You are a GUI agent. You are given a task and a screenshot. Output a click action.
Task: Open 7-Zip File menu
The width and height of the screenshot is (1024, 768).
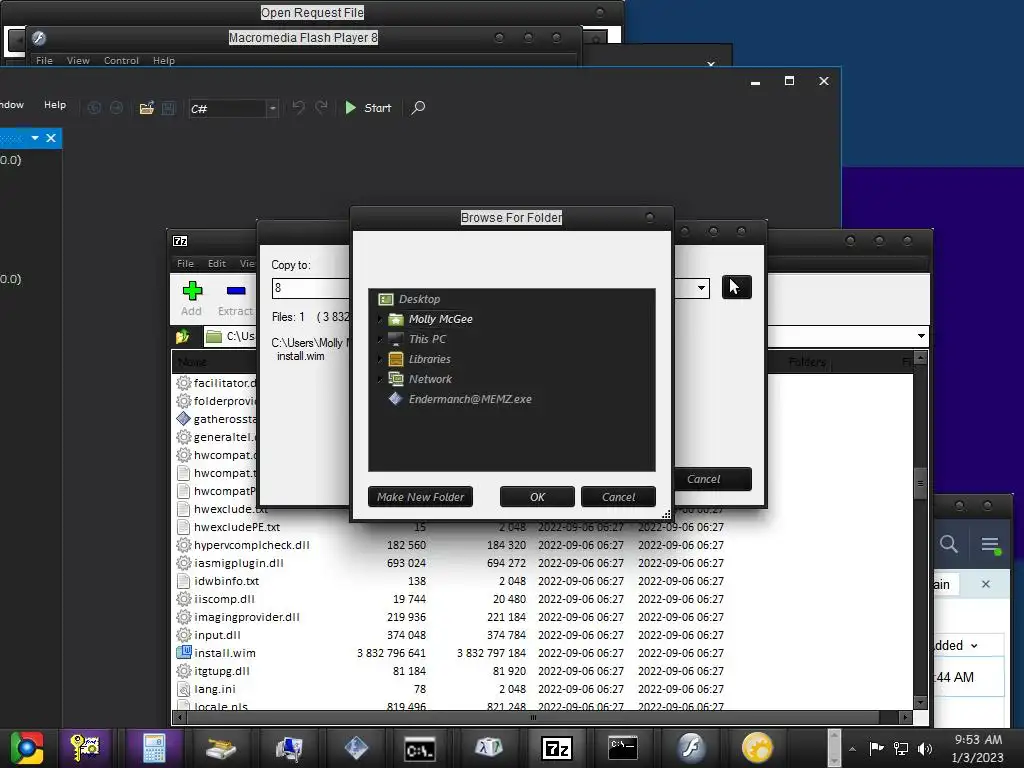pos(185,263)
